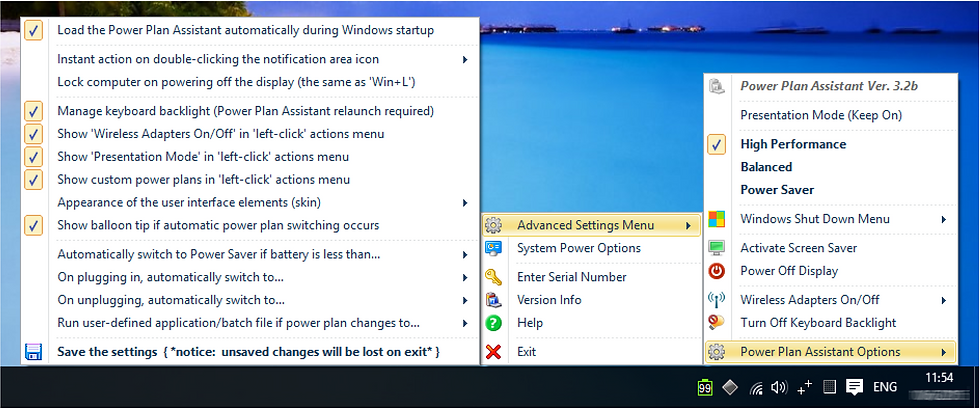Viewport: 980px width, 409px height.
Task: Click the gear icon beside Advanced Settings Menu
Action: click(x=493, y=225)
